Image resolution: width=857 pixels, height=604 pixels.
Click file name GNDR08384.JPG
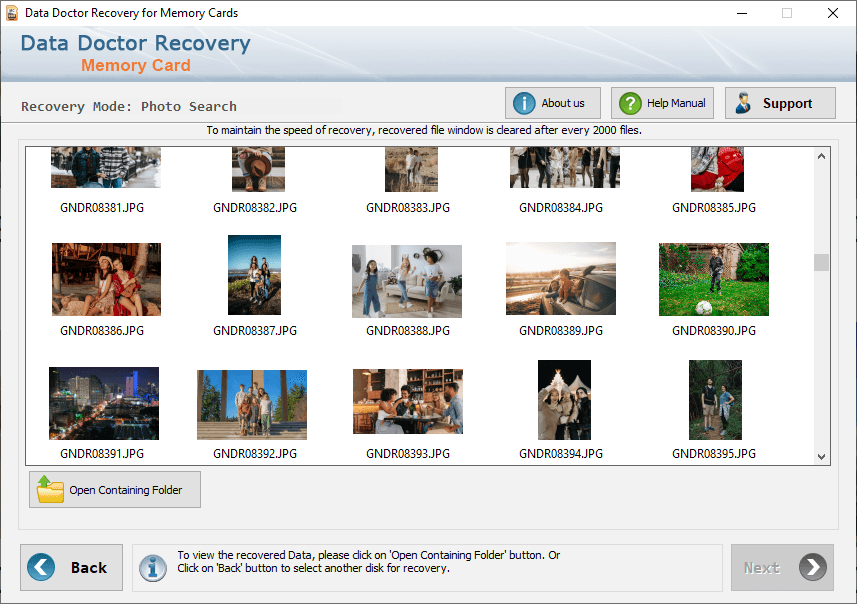click(561, 208)
